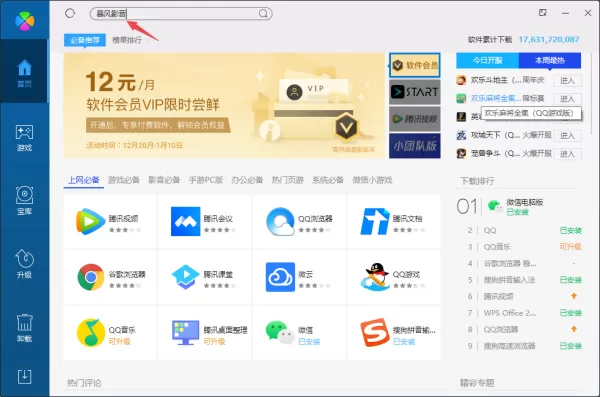
Task: Open the QQ游戏 penguin icon
Action: click(375, 277)
